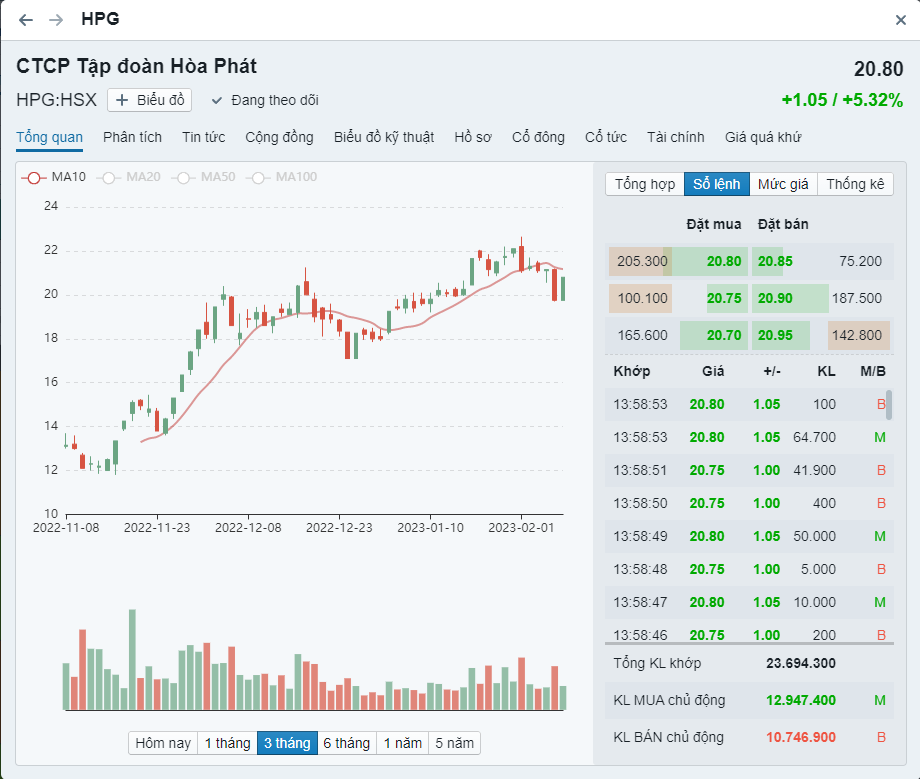Open the Thống kê view

point(855,184)
